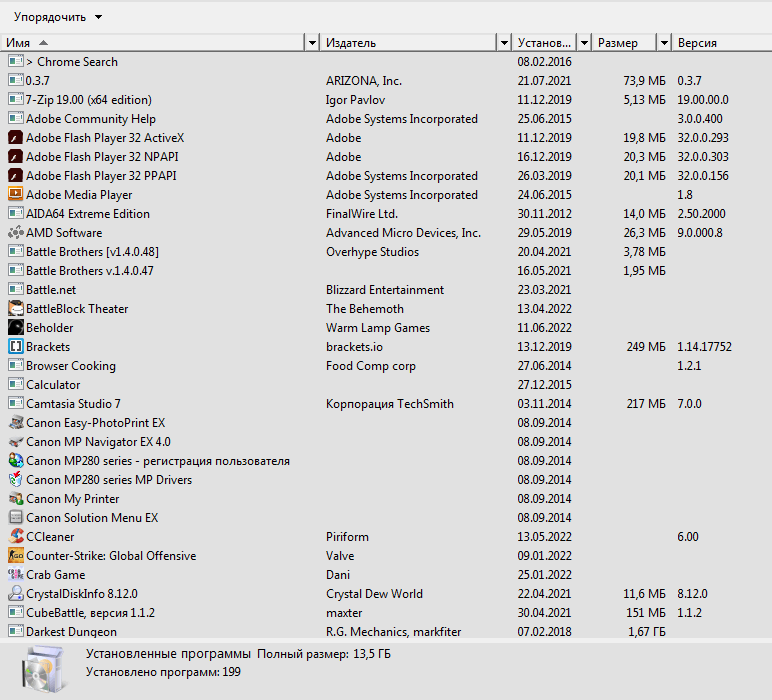Click the Crab Game icon
The height and width of the screenshot is (700, 772).
(x=16, y=574)
